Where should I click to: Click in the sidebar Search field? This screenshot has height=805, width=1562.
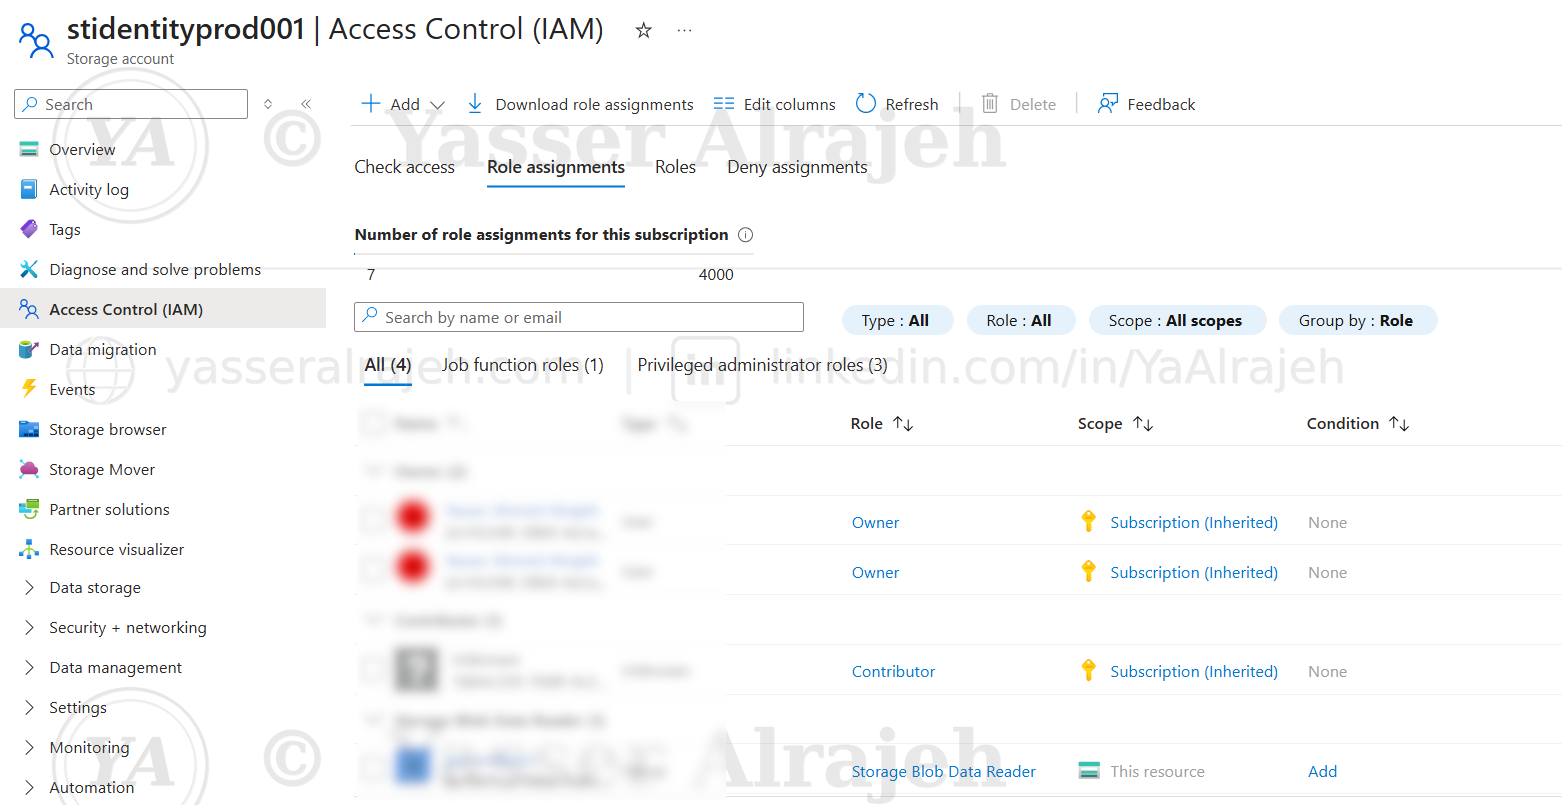tap(131, 104)
